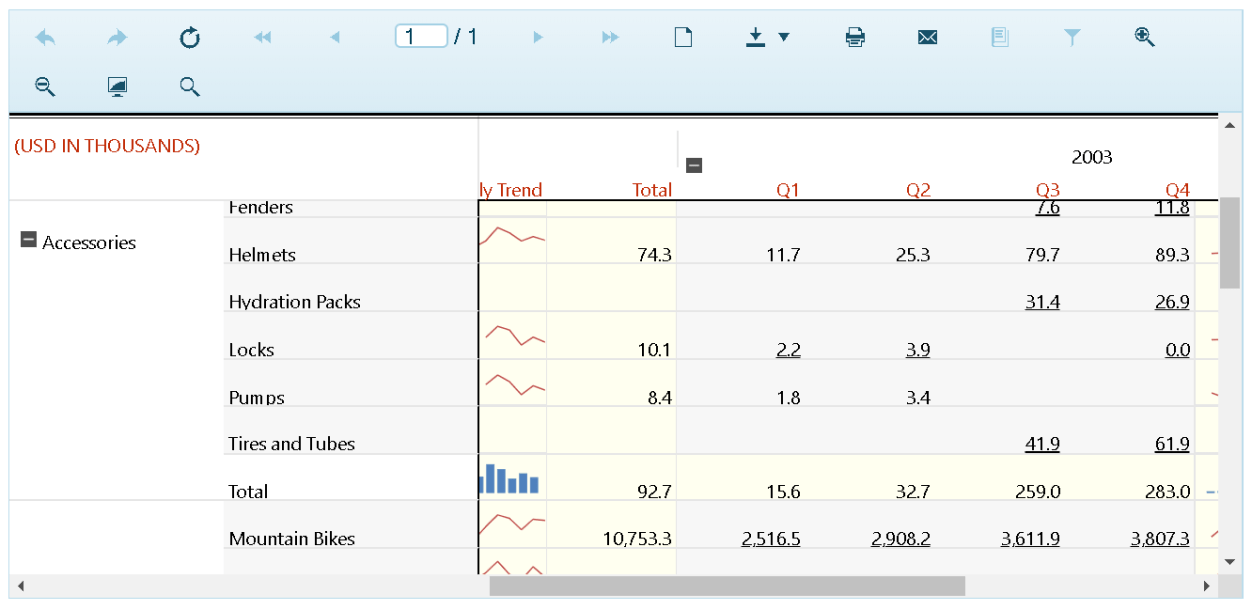
Task: Click the underlined 31.4 Hydration Packs value
Action: [1043, 301]
